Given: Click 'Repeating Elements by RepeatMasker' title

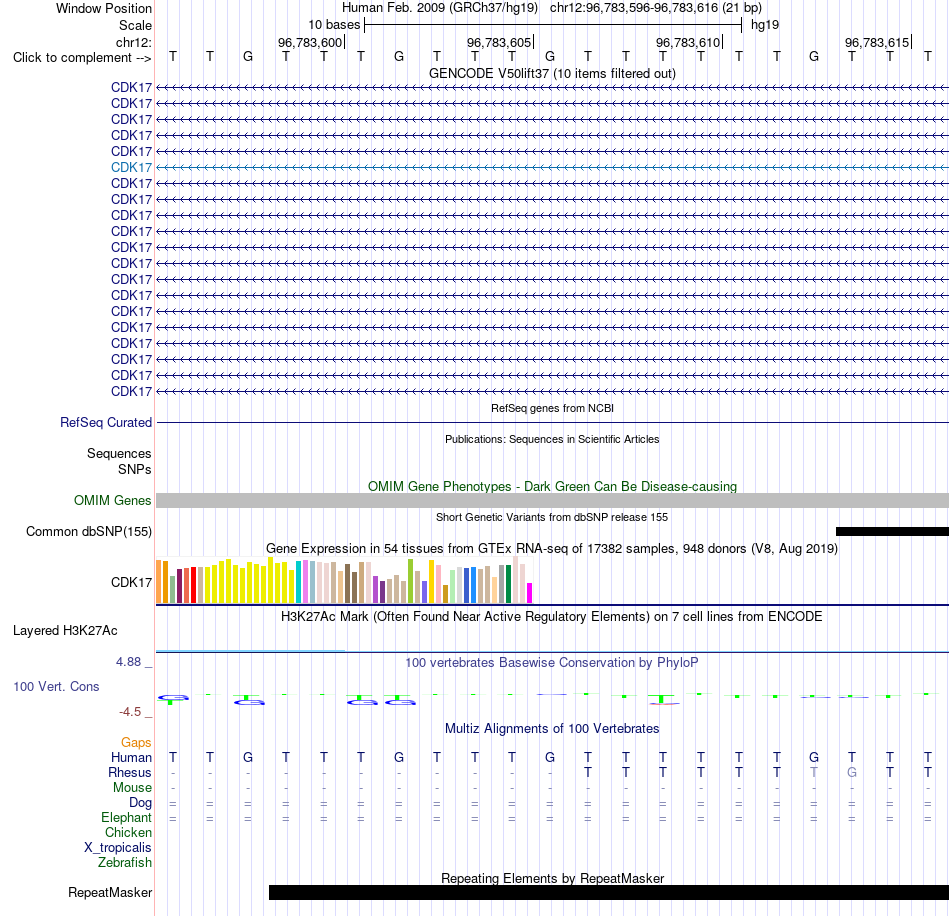Looking at the screenshot, I should coord(552,878).
